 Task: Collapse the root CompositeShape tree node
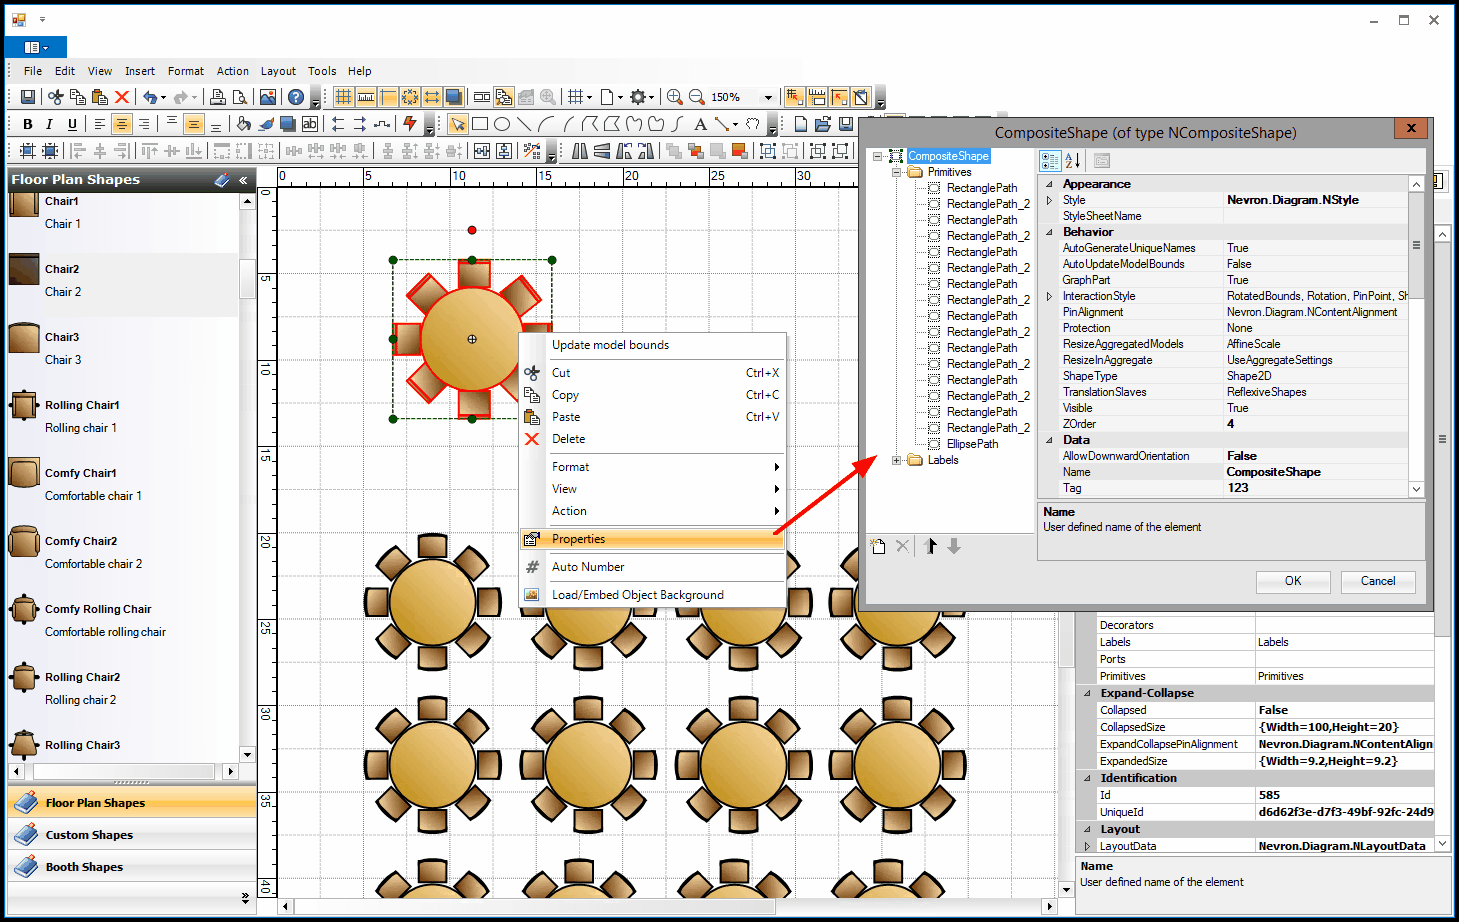point(878,156)
